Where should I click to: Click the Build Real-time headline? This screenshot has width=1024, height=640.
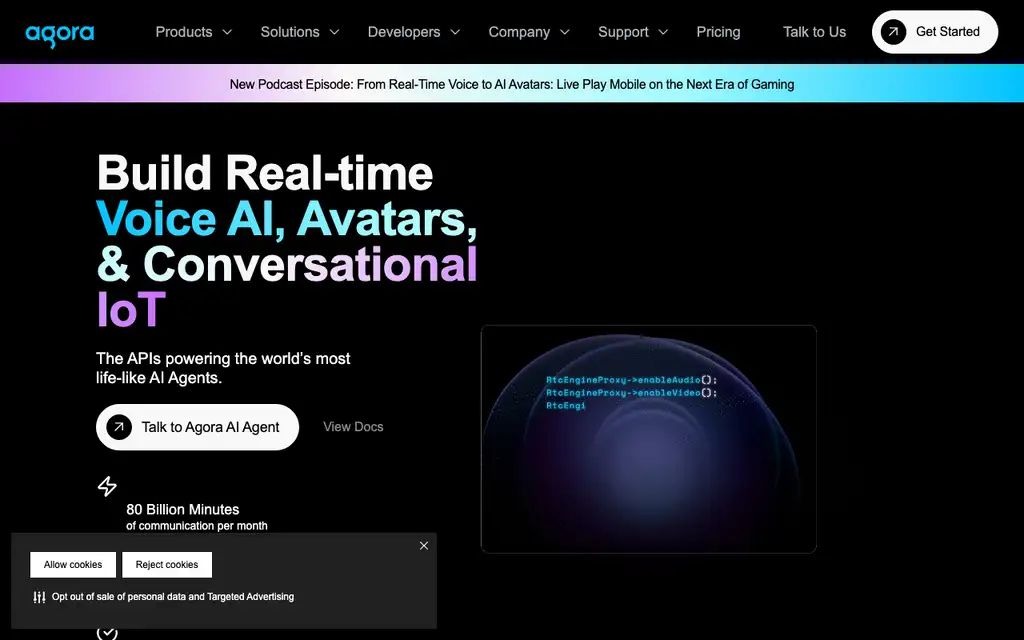pos(264,173)
